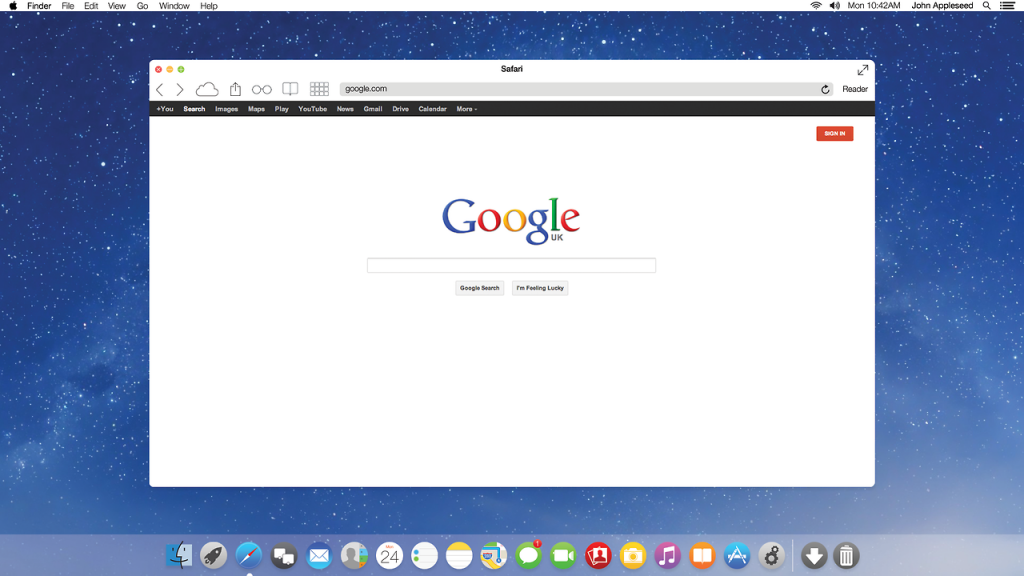1024x576 pixels.
Task: Reload the page with the refresh icon
Action: [x=825, y=89]
